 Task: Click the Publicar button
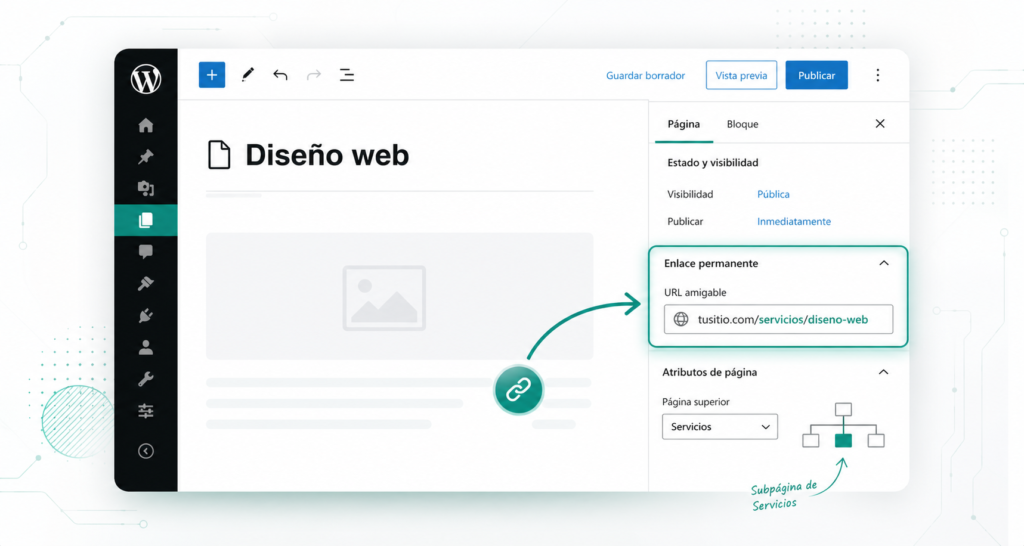[816, 75]
